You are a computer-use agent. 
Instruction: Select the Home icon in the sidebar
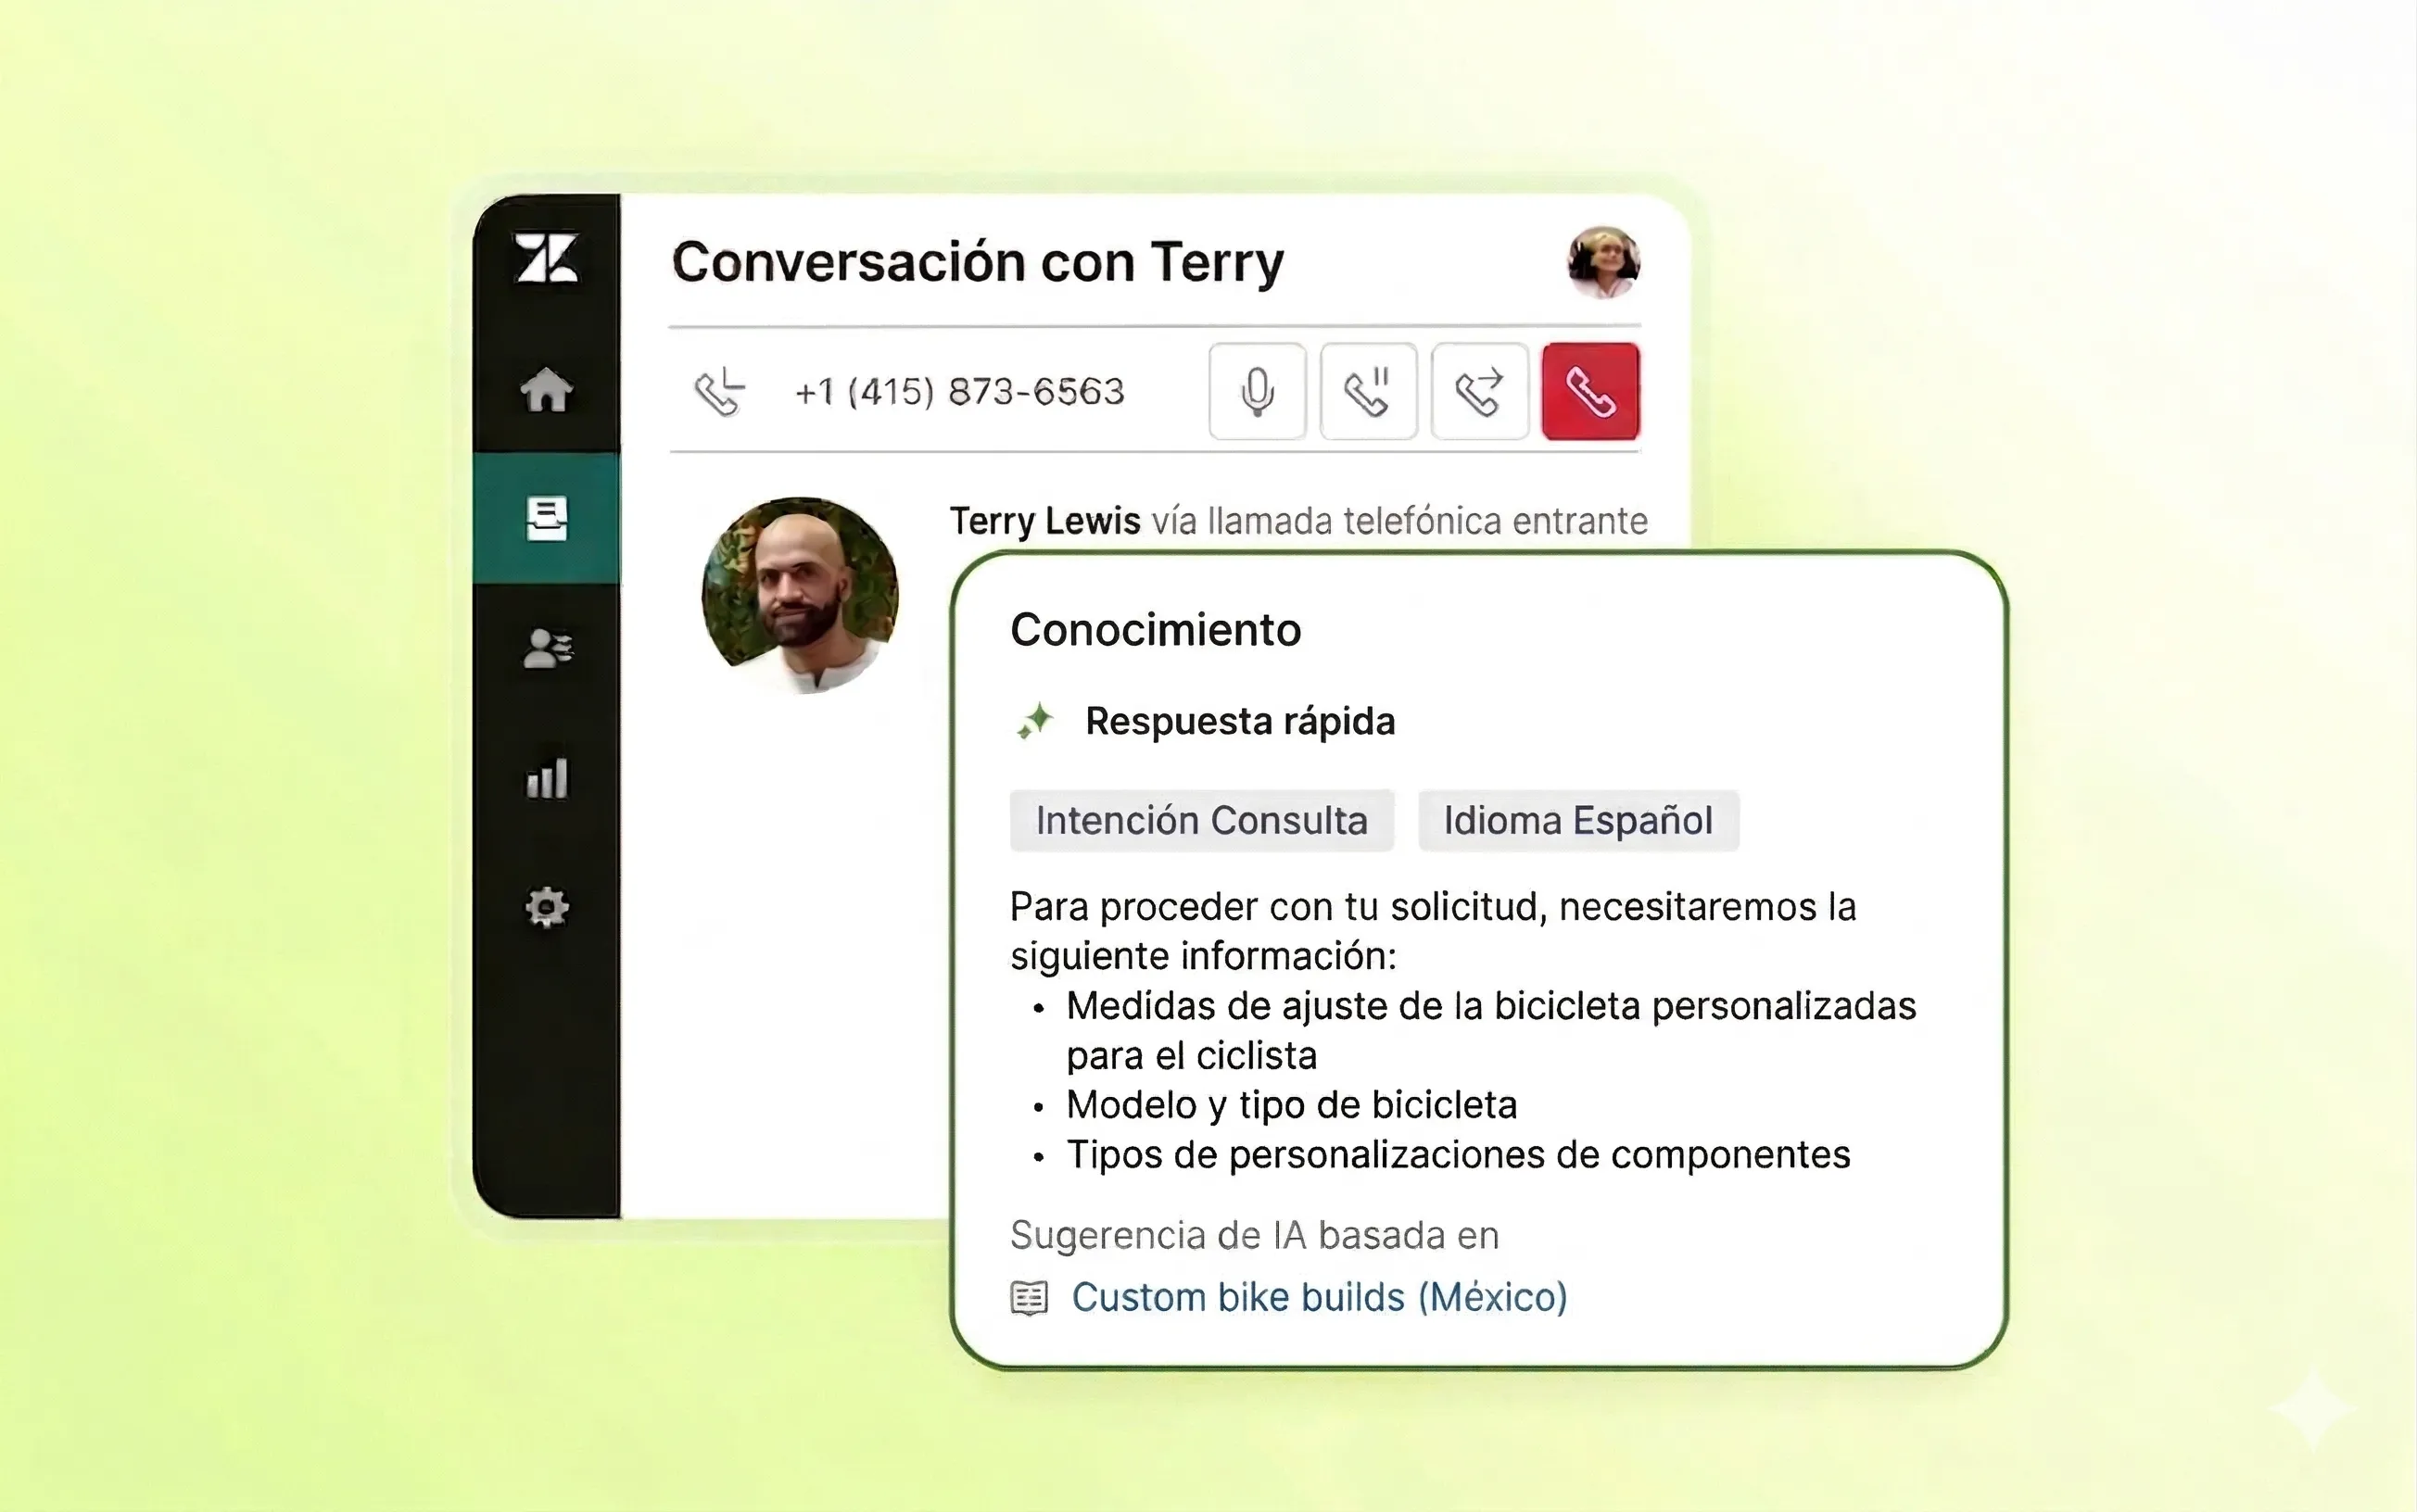[546, 391]
